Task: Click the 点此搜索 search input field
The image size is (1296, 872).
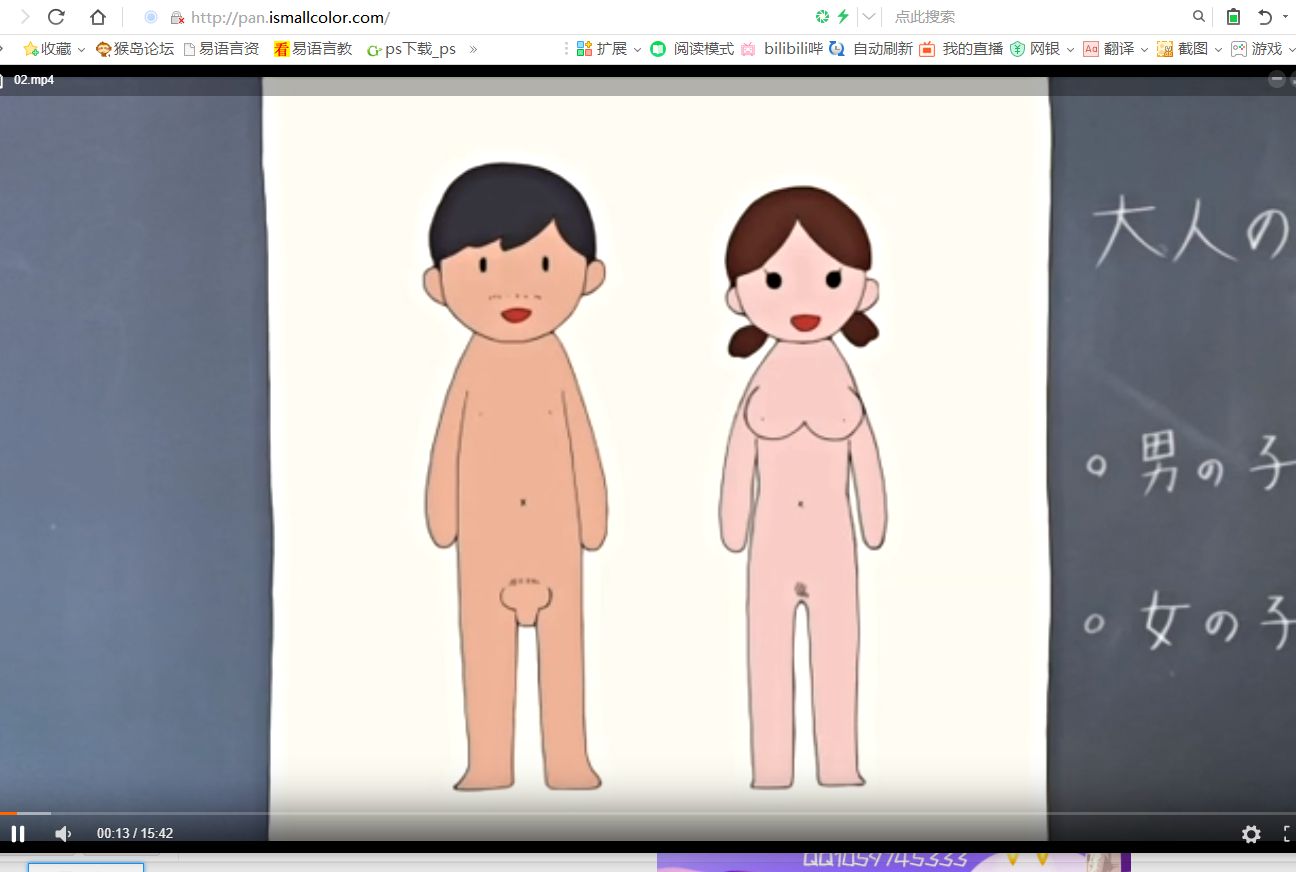Action: [x=1030, y=17]
